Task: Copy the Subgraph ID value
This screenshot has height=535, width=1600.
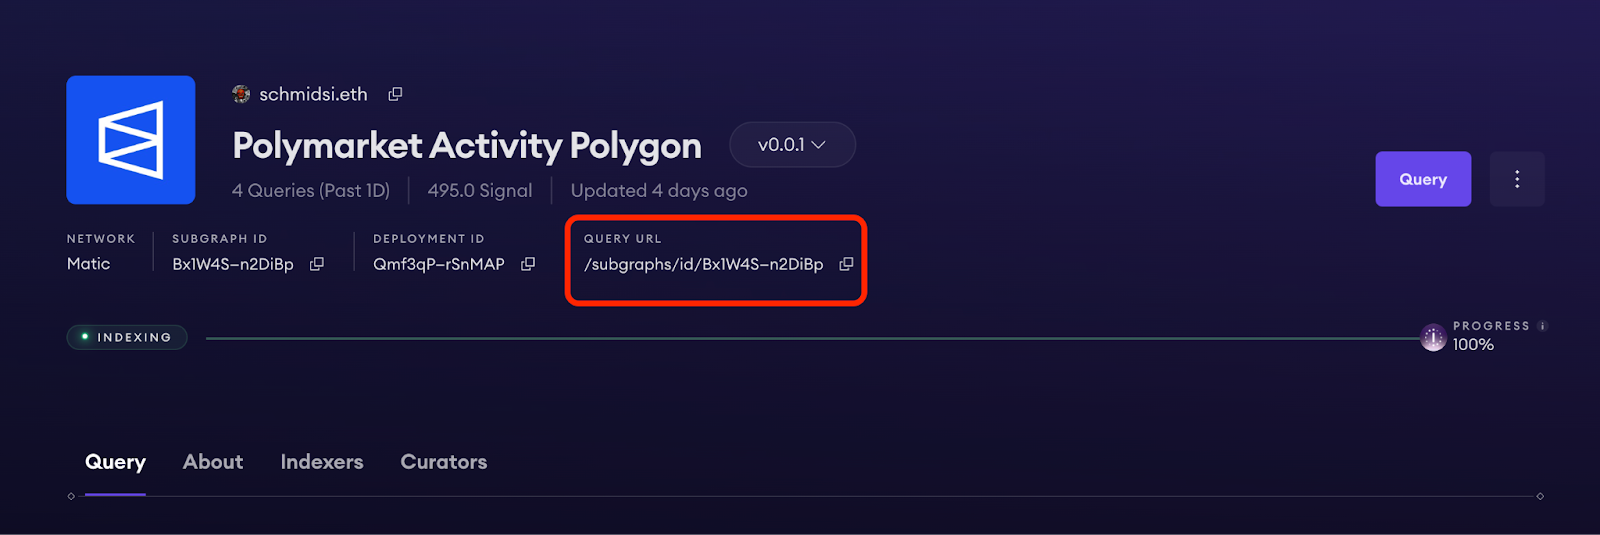Action: coord(317,264)
